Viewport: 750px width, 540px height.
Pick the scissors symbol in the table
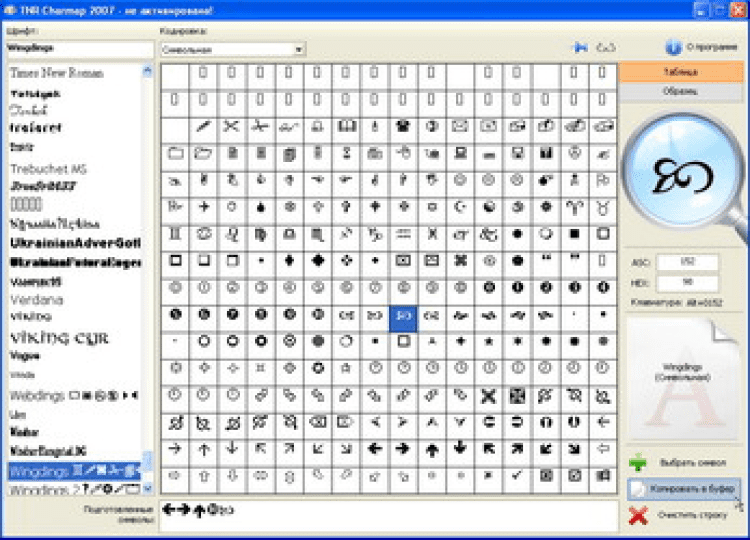pos(232,127)
